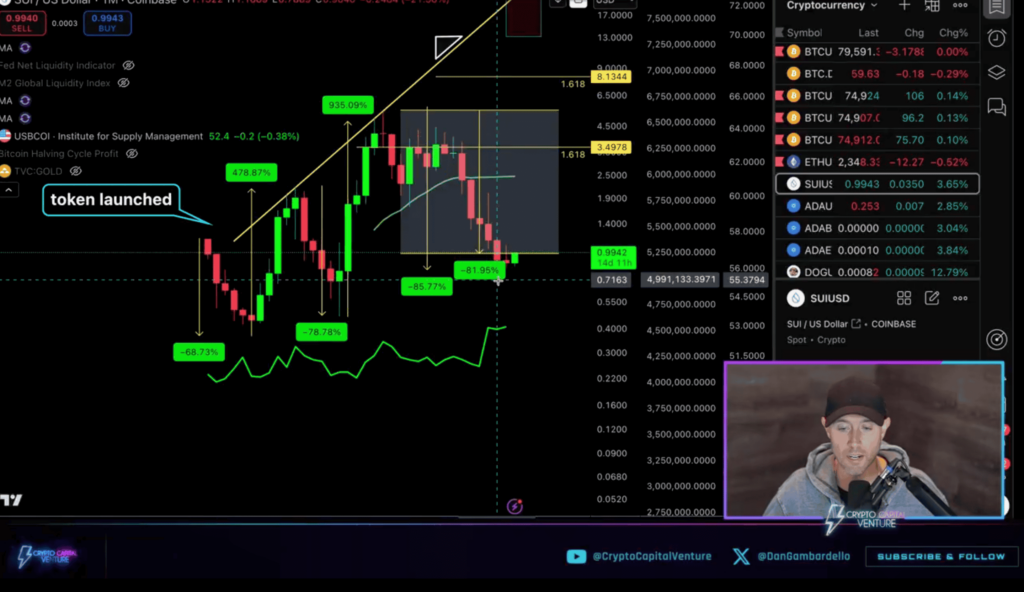Screen dimensions: 1024x592
Task: Click the 8.1344 yellow price label
Action: click(x=611, y=76)
